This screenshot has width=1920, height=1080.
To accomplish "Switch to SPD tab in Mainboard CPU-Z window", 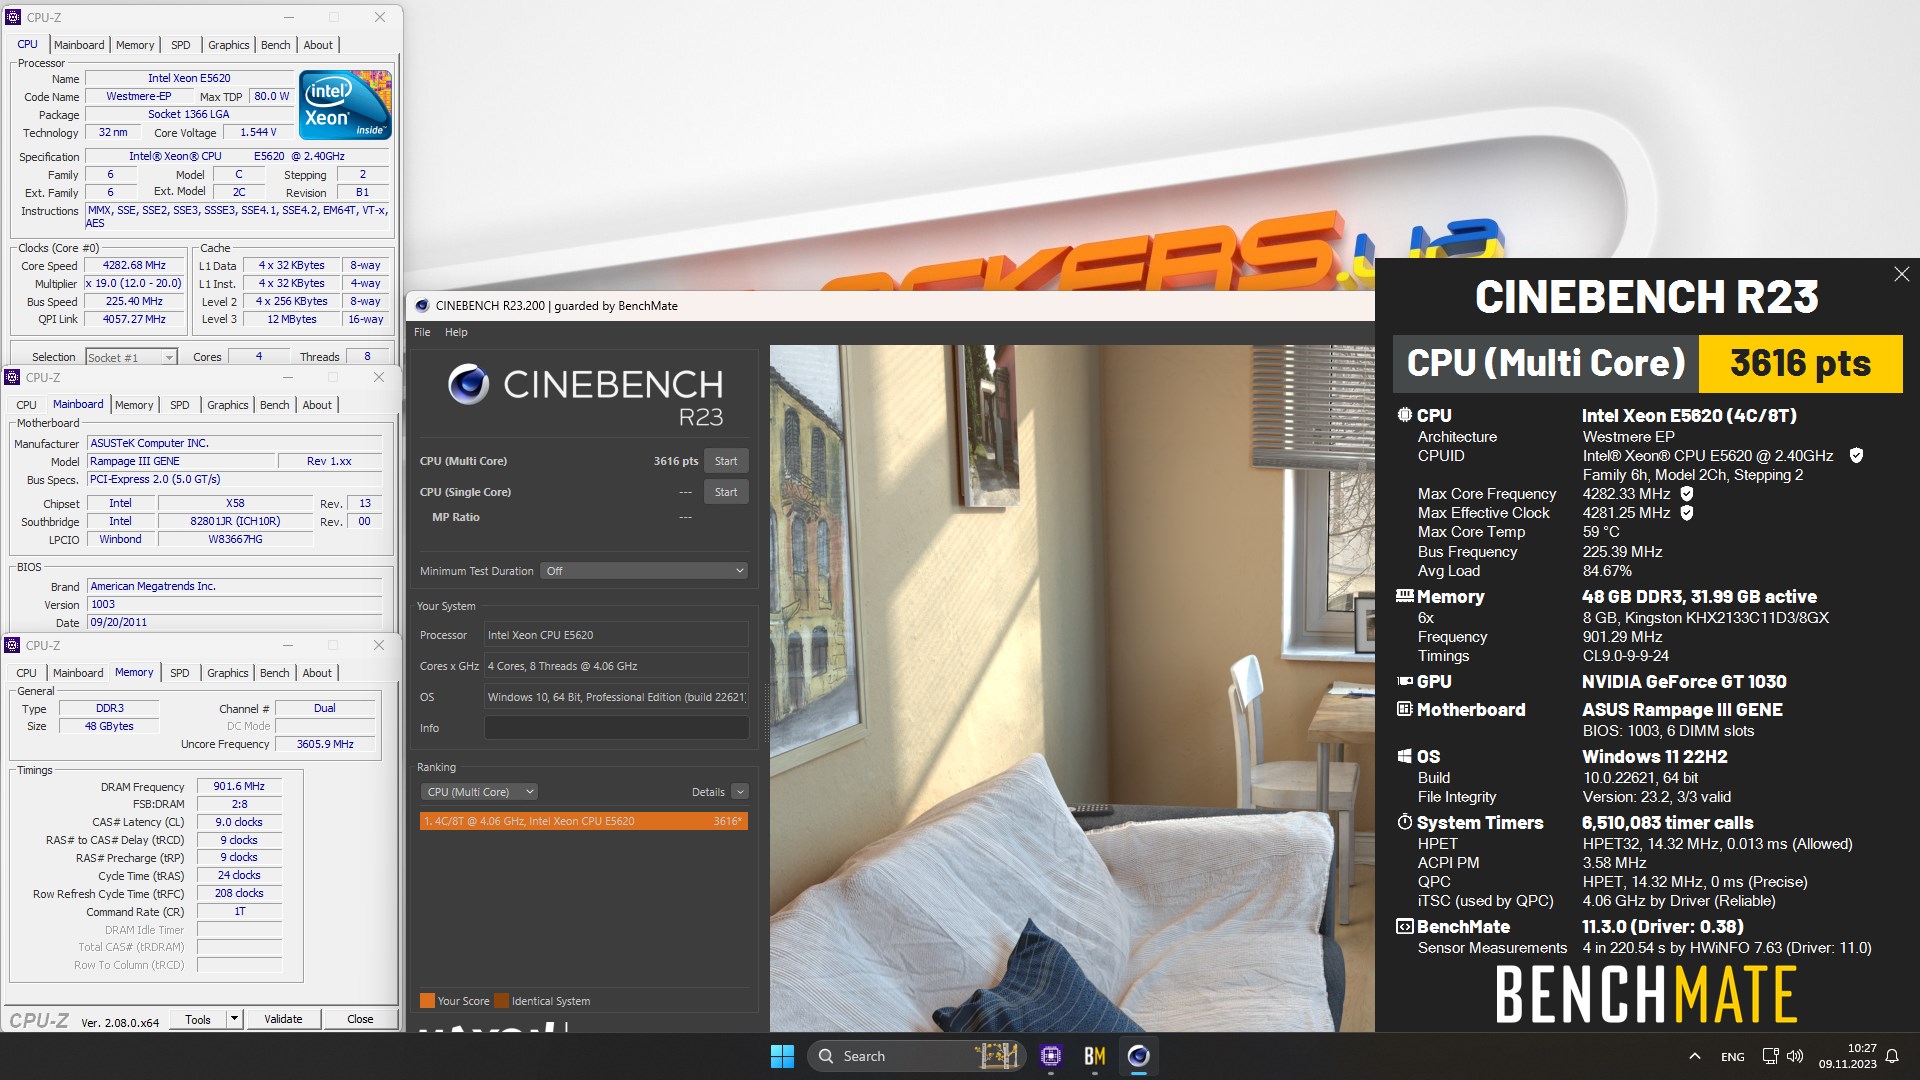I will [x=180, y=405].
